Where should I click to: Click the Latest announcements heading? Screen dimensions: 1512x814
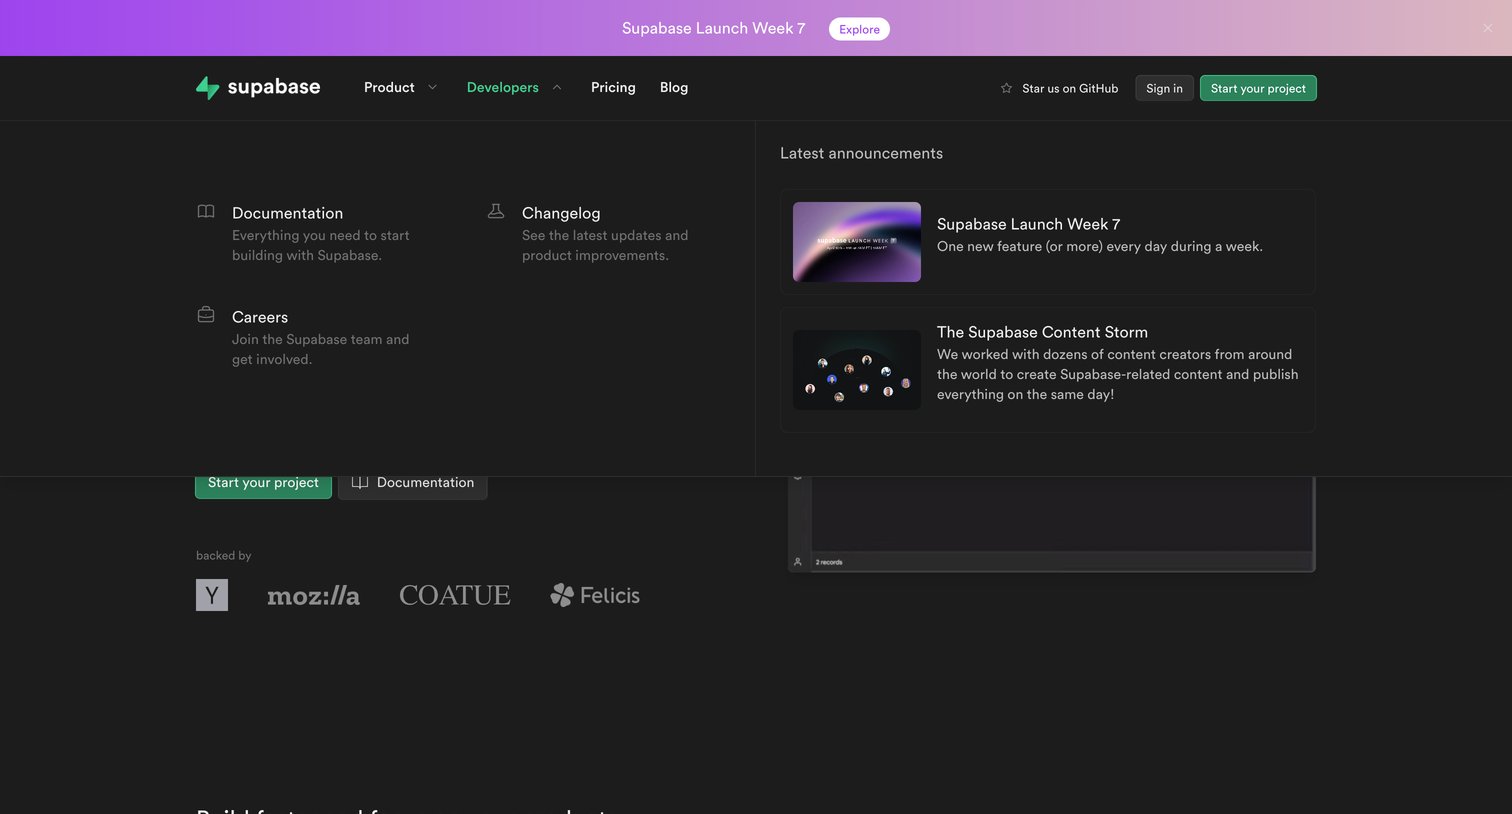(x=861, y=153)
